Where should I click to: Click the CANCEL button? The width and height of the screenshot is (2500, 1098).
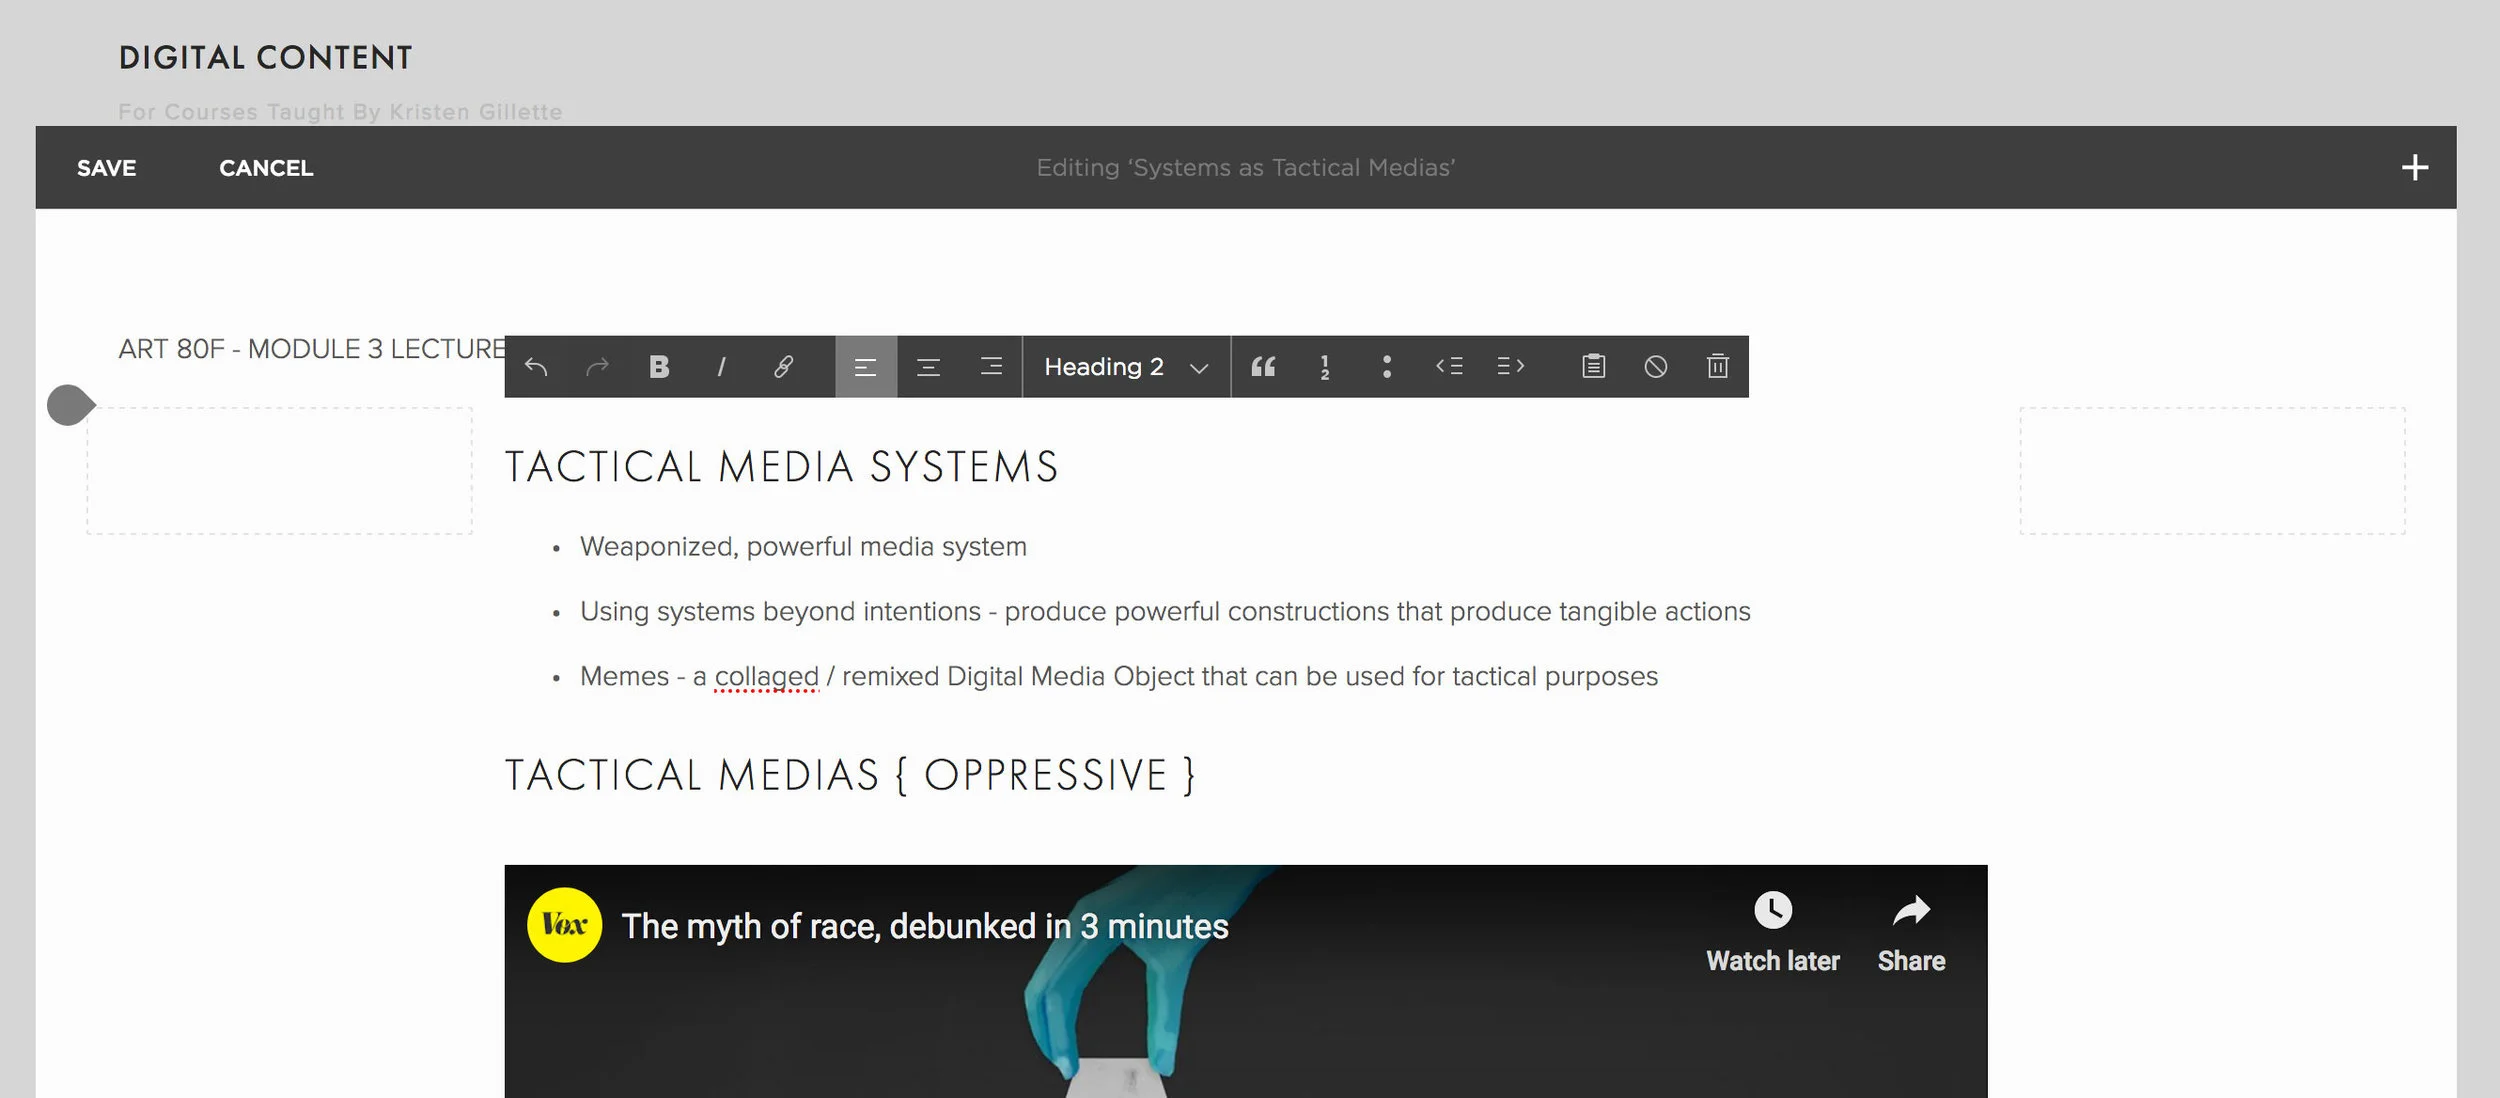pos(266,168)
